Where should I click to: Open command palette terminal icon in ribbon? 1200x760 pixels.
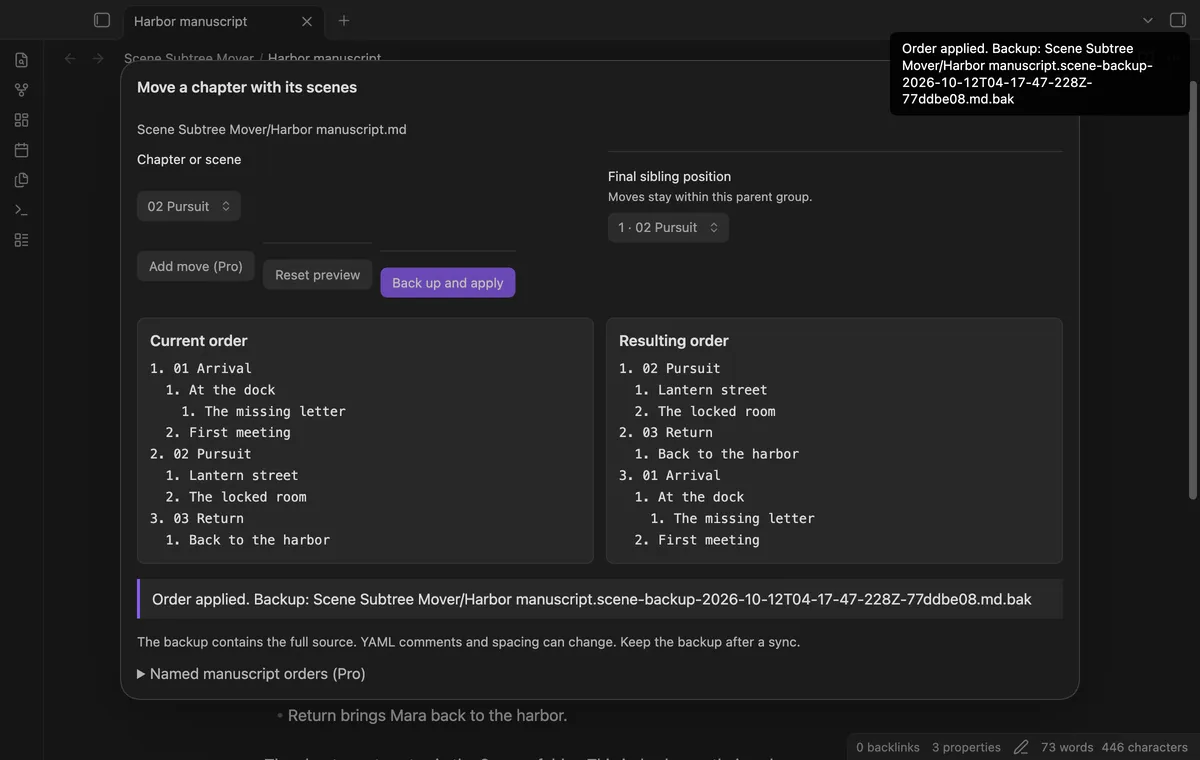pyautogui.click(x=21, y=210)
